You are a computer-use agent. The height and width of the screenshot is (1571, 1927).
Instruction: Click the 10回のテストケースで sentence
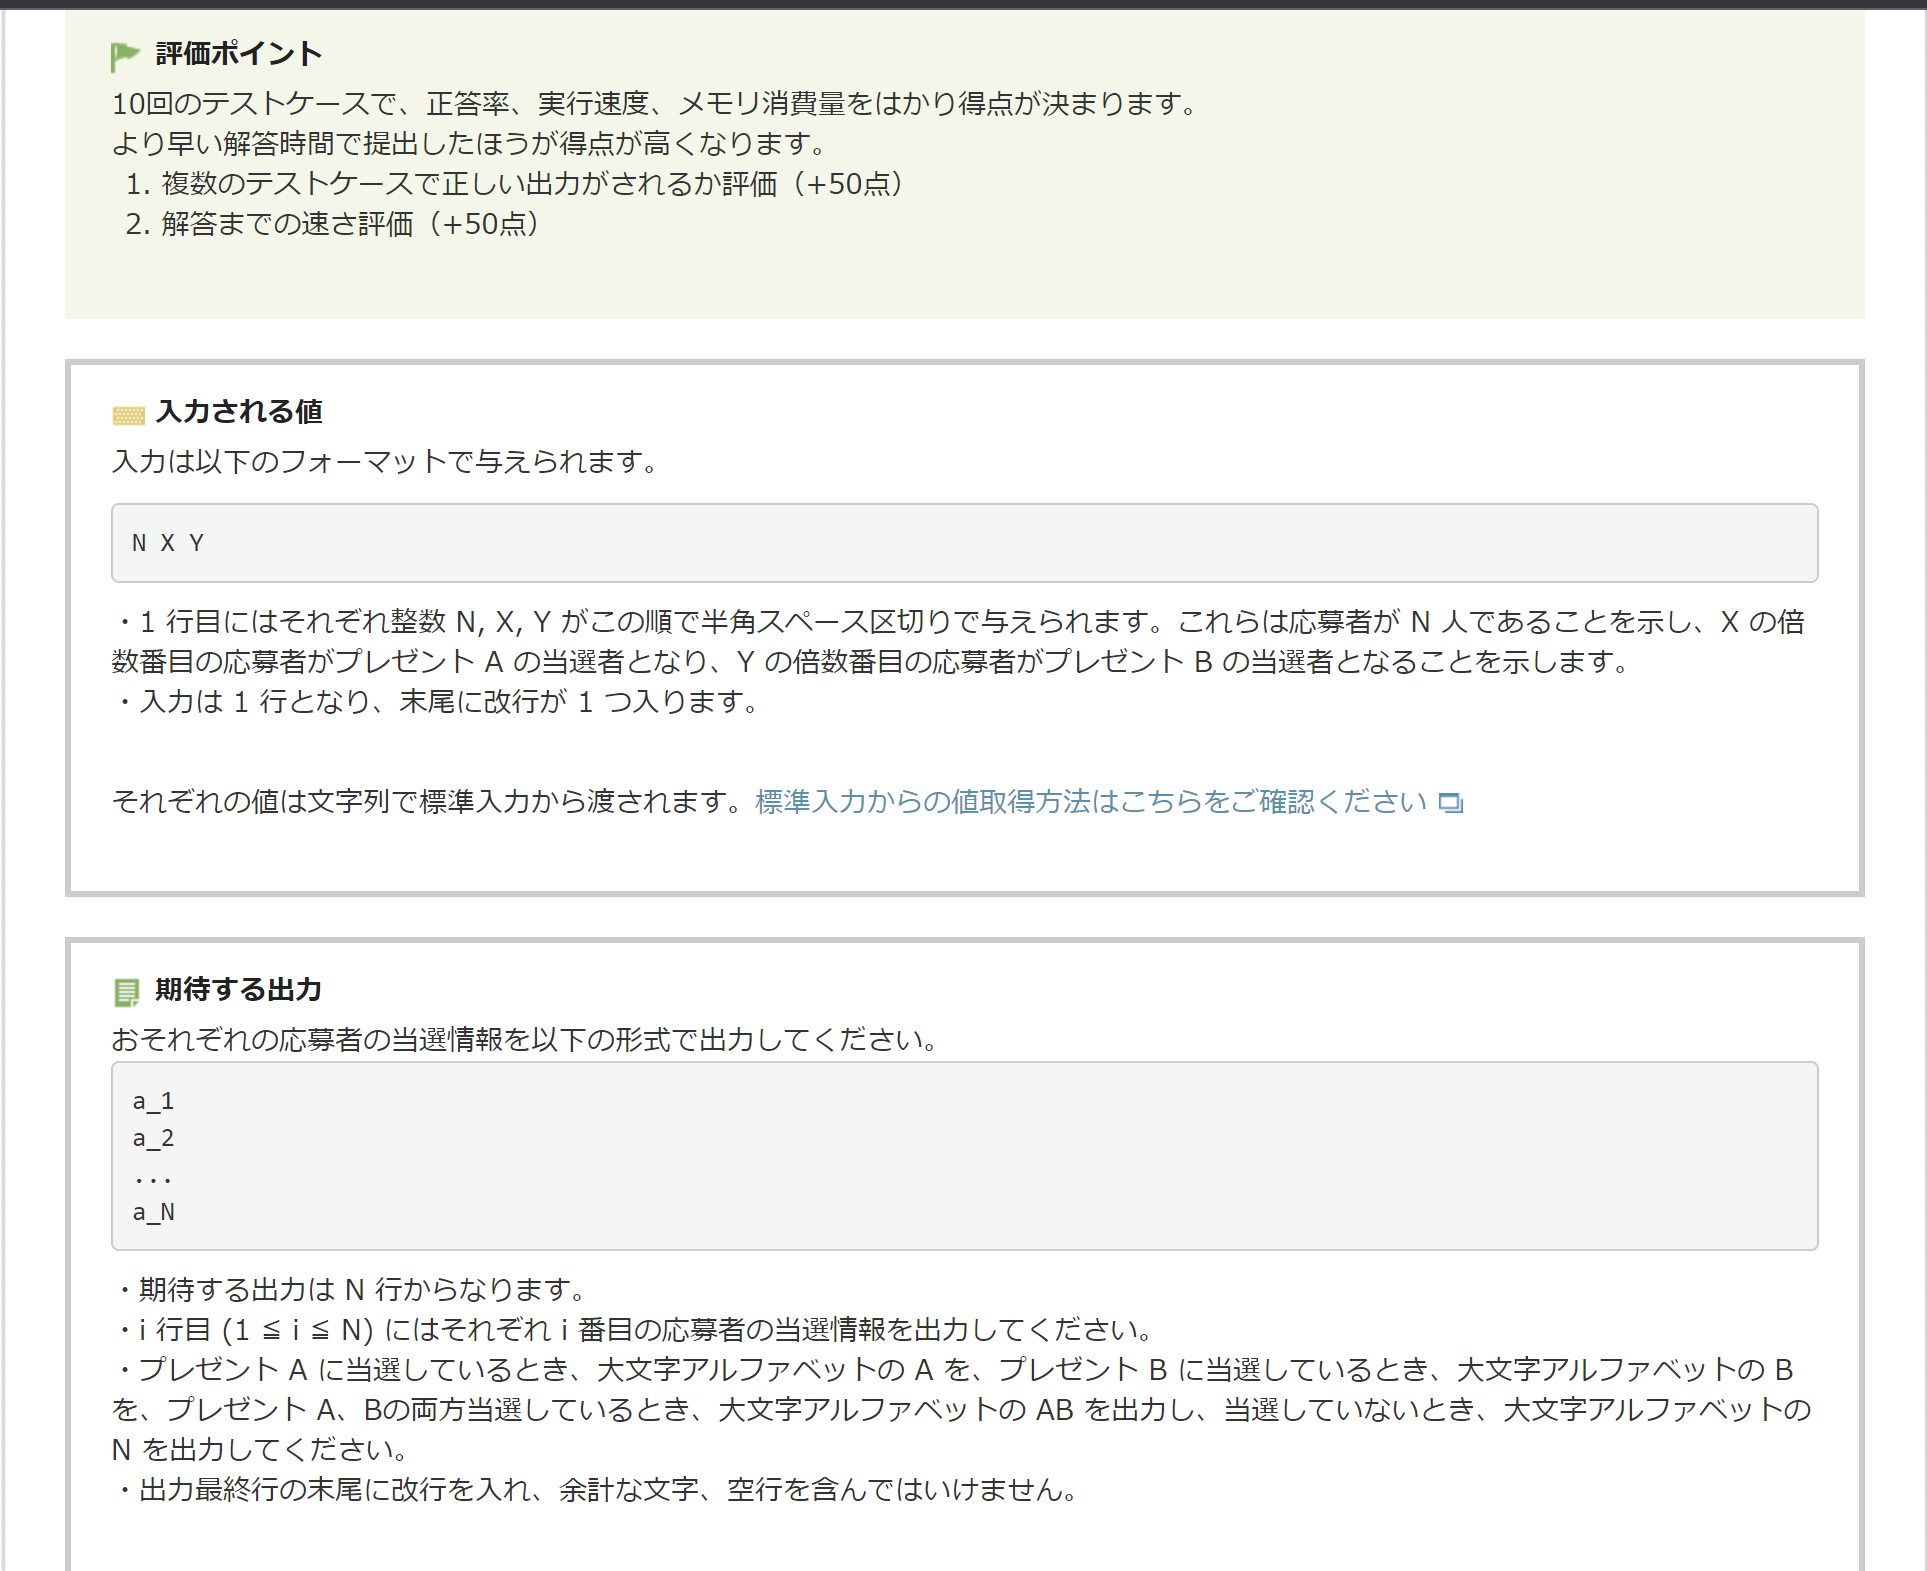pyautogui.click(x=655, y=104)
